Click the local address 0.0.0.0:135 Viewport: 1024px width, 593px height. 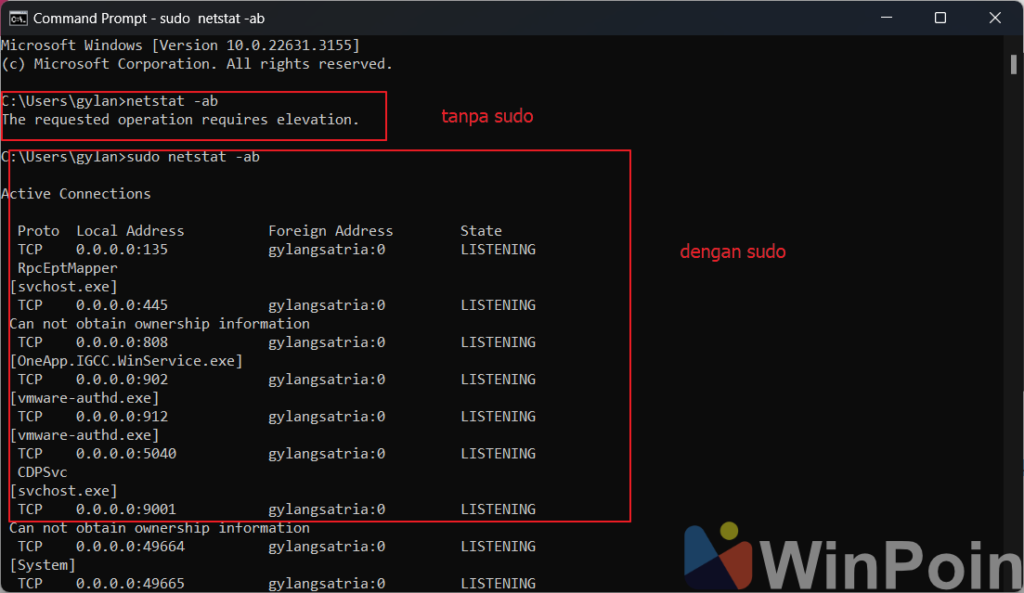[x=122, y=249]
